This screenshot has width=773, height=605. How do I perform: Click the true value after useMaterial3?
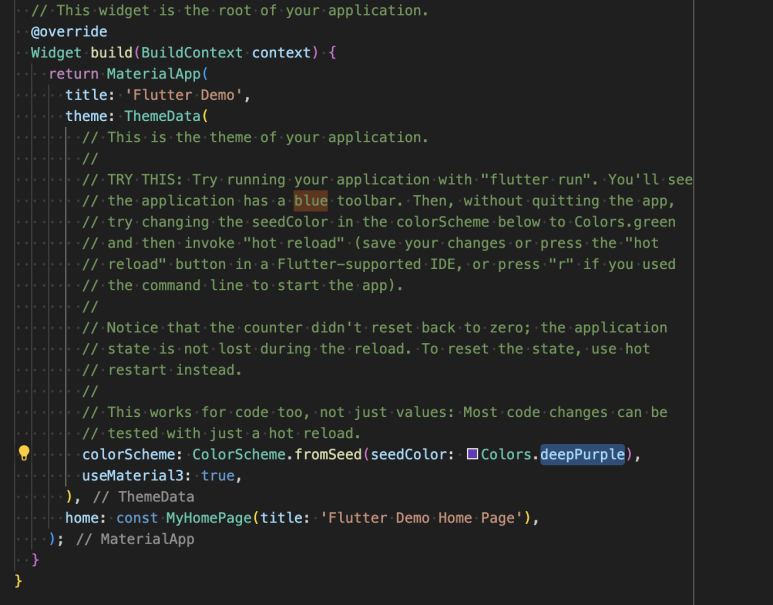(217, 475)
